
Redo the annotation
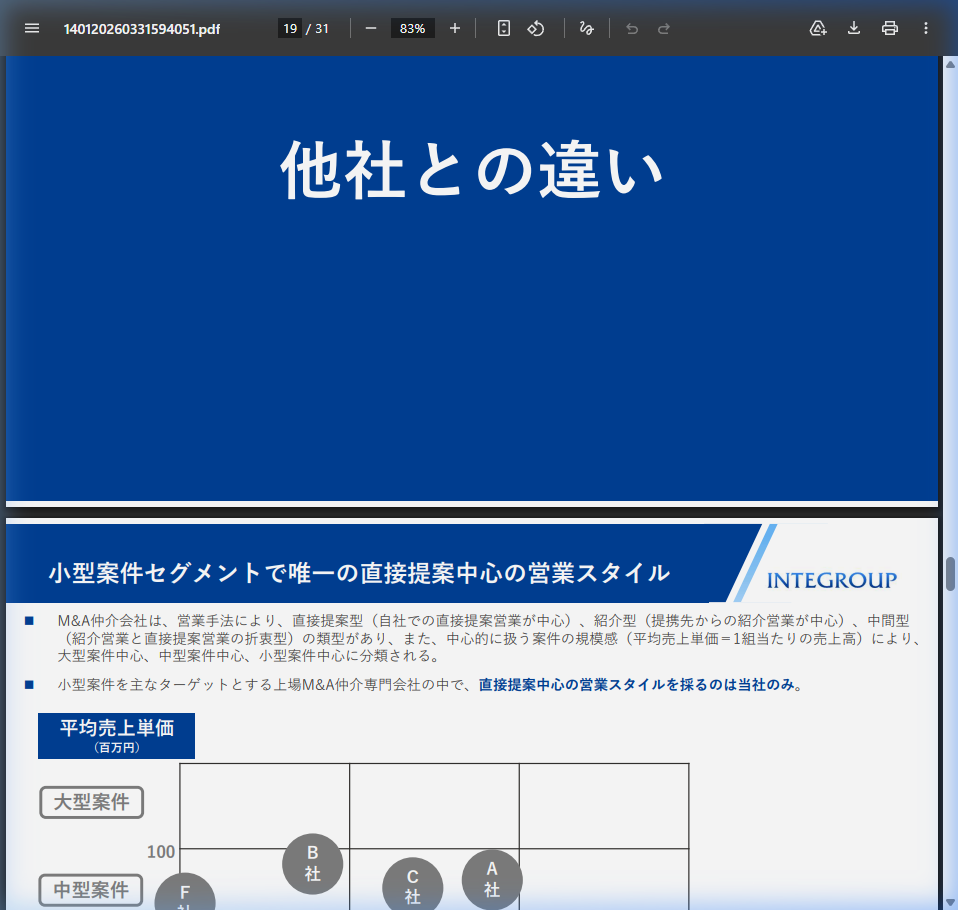point(664,28)
